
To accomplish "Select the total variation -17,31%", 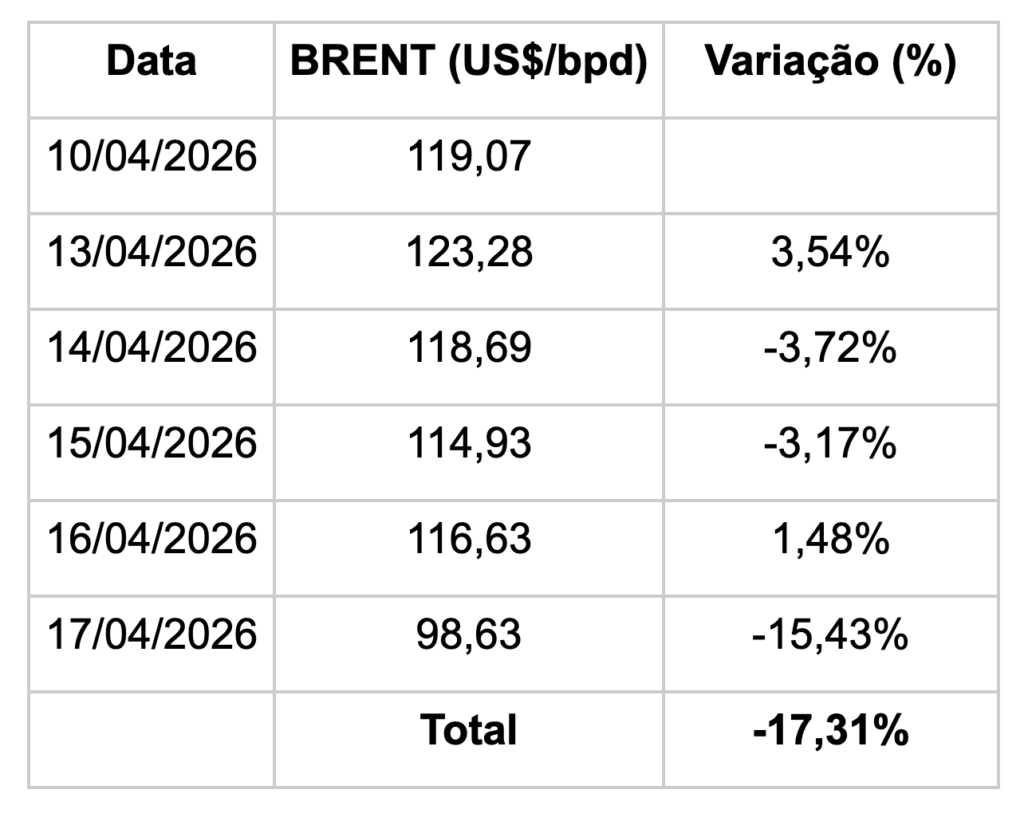I will click(x=830, y=730).
